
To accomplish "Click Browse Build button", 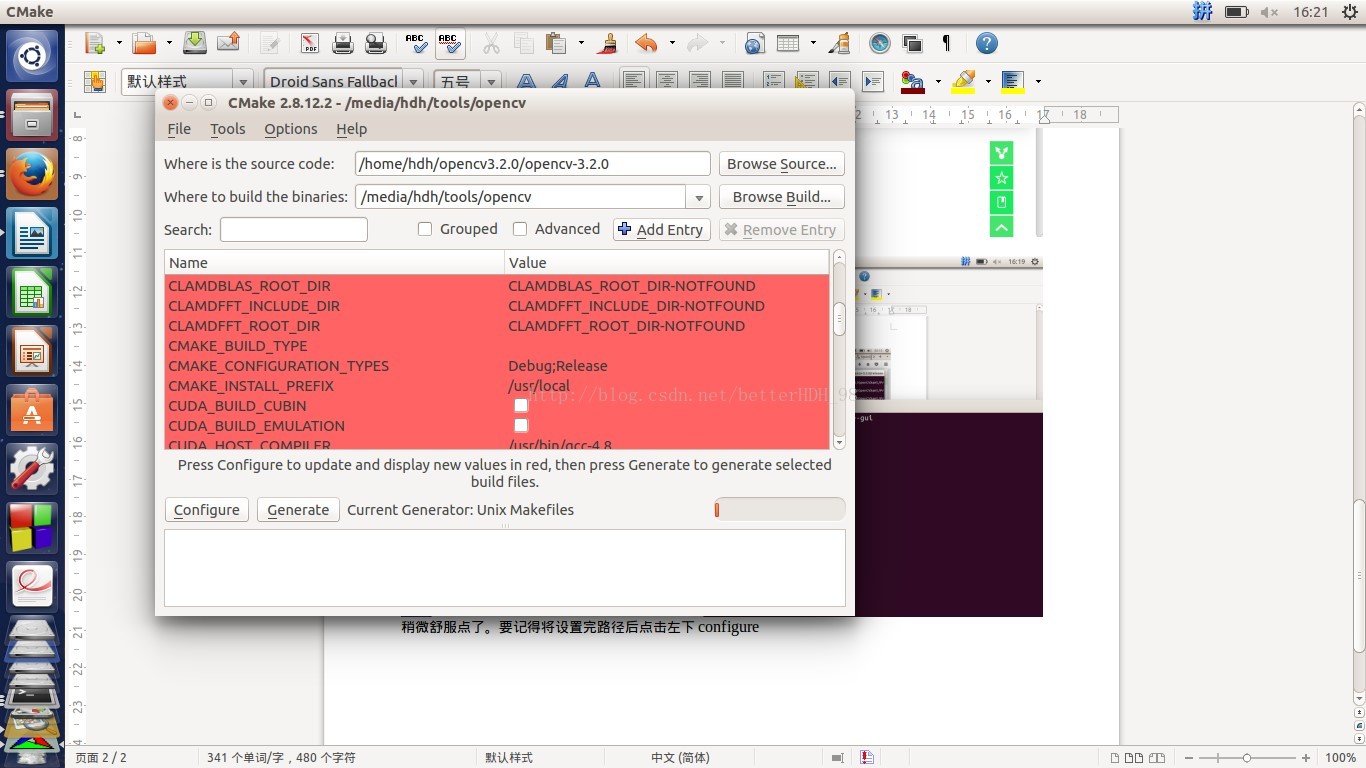I will (x=781, y=197).
